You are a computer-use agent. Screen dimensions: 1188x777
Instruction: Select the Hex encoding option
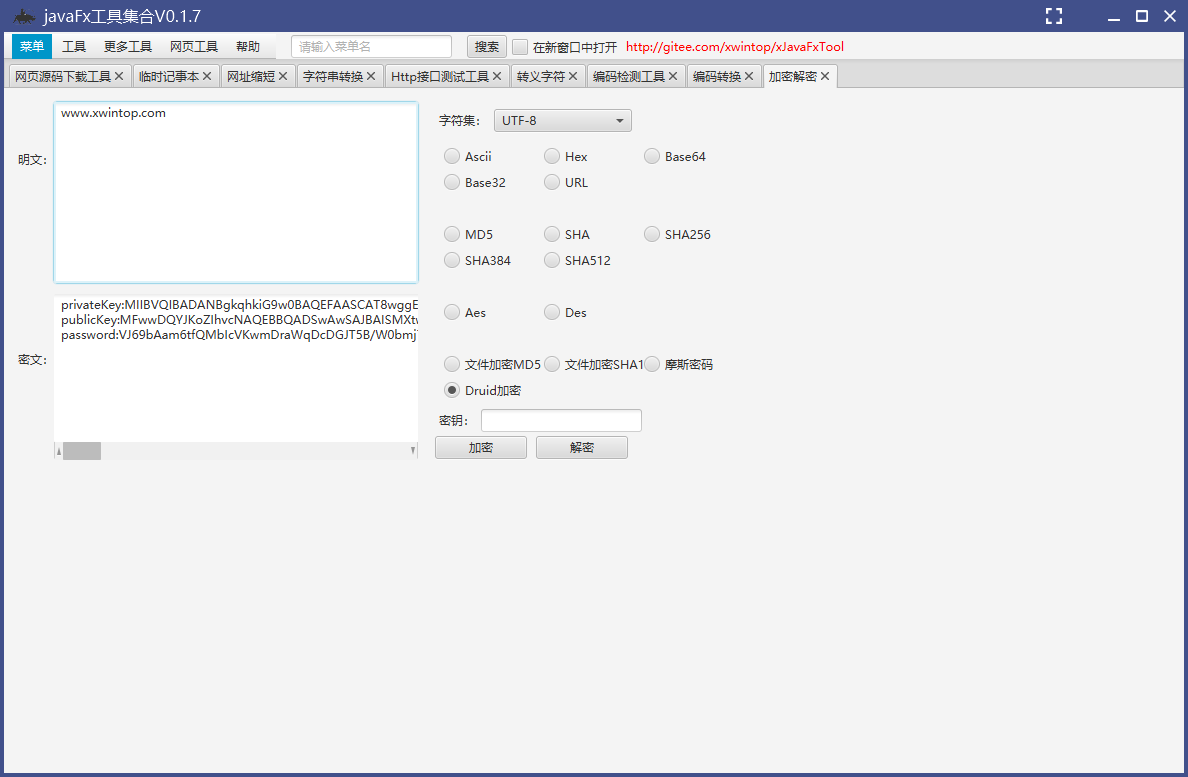(552, 156)
